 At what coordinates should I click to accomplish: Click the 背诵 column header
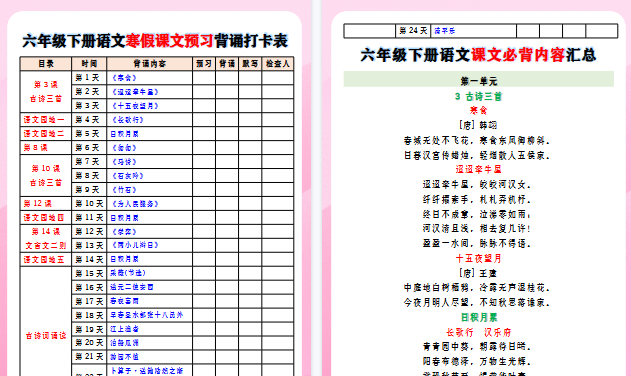click(227, 64)
